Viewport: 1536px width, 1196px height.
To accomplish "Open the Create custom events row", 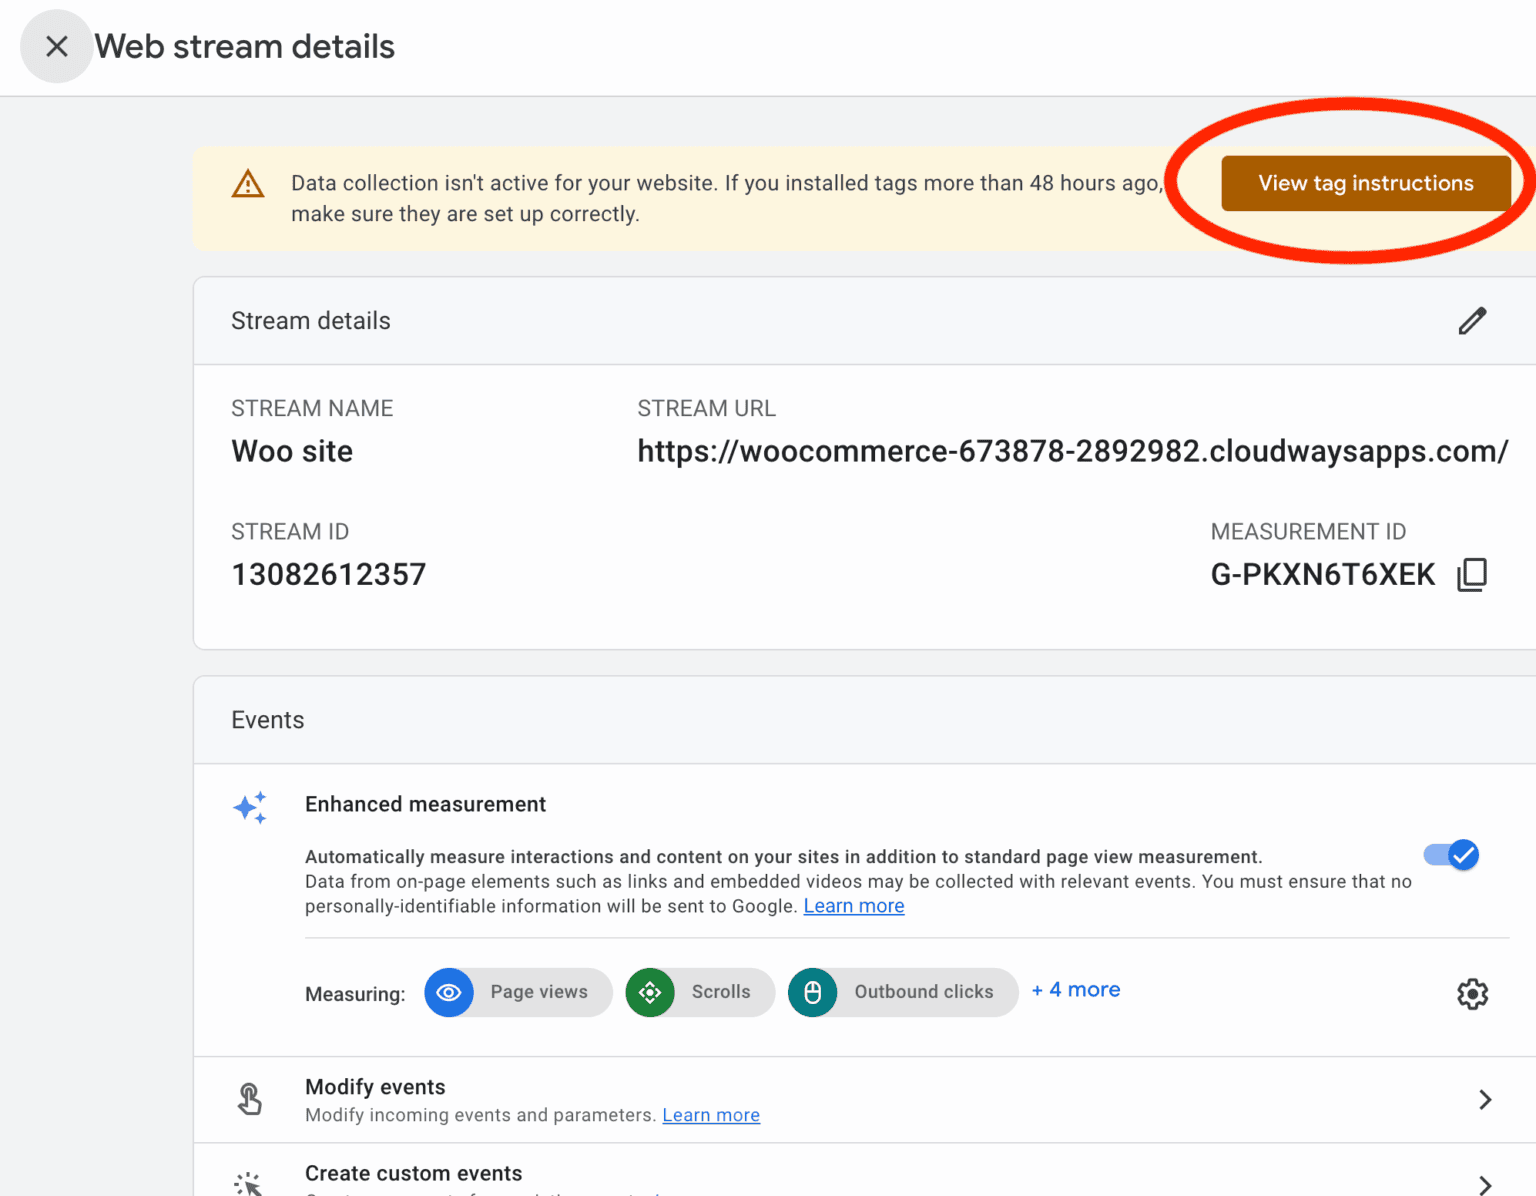I will [x=864, y=1170].
